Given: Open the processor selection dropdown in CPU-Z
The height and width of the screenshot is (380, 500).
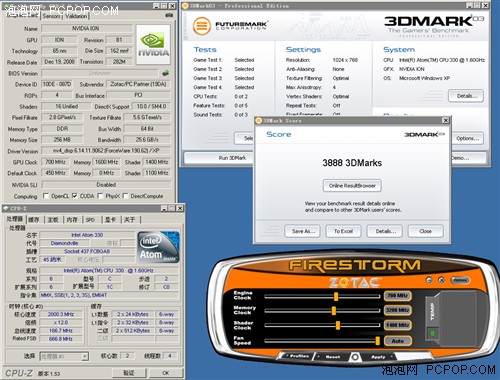Looking at the screenshot, I should tap(85, 357).
